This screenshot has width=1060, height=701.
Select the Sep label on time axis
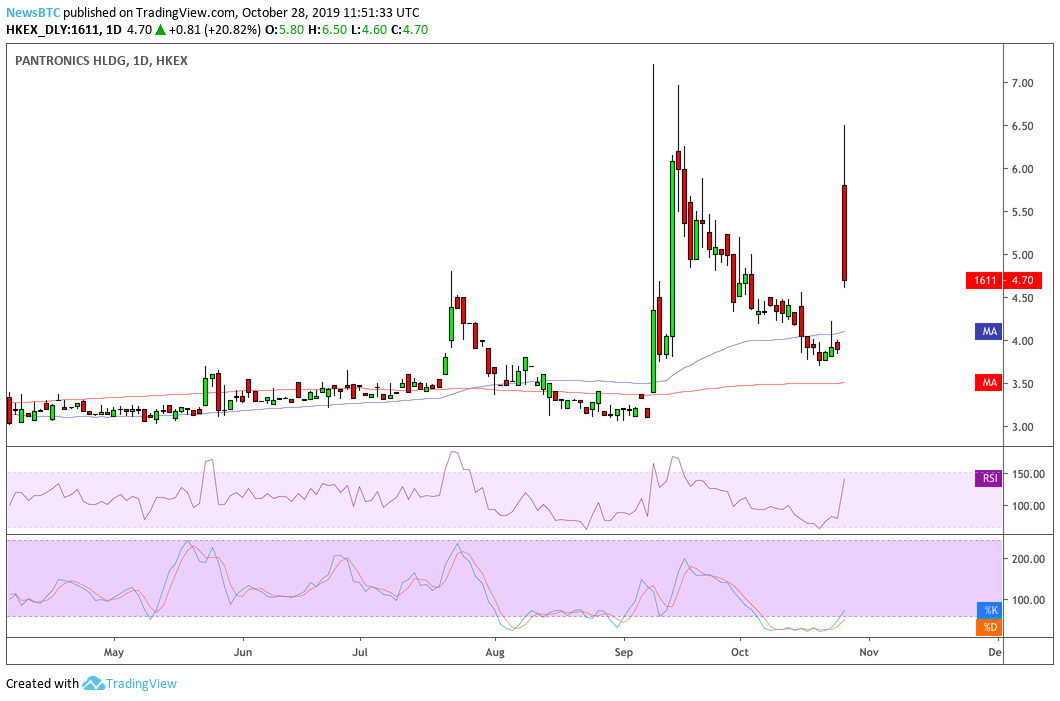pyautogui.click(x=624, y=651)
